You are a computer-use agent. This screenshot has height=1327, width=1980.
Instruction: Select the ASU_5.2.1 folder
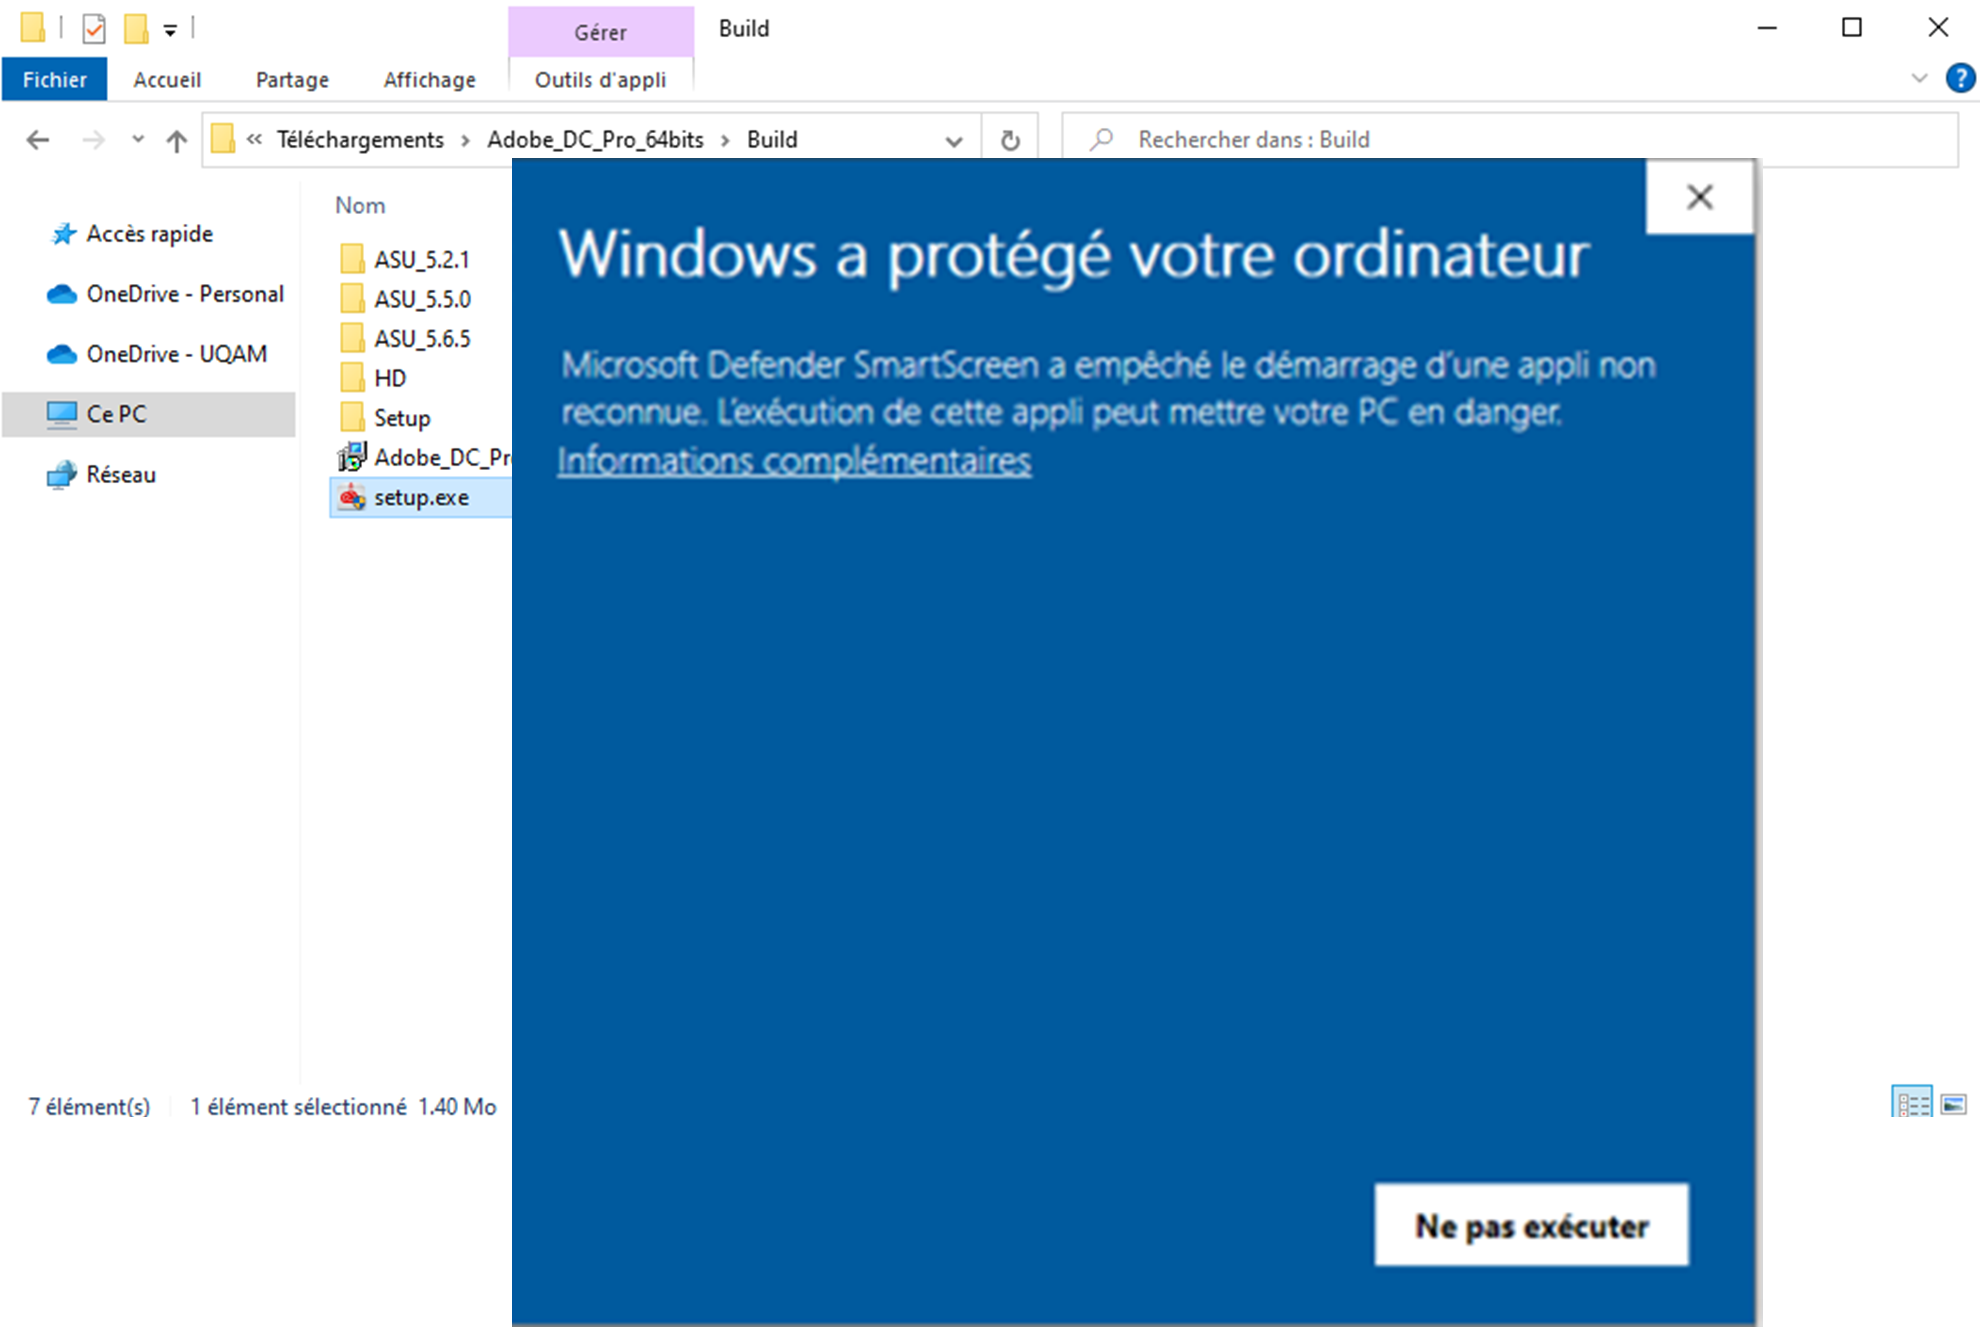pos(421,260)
